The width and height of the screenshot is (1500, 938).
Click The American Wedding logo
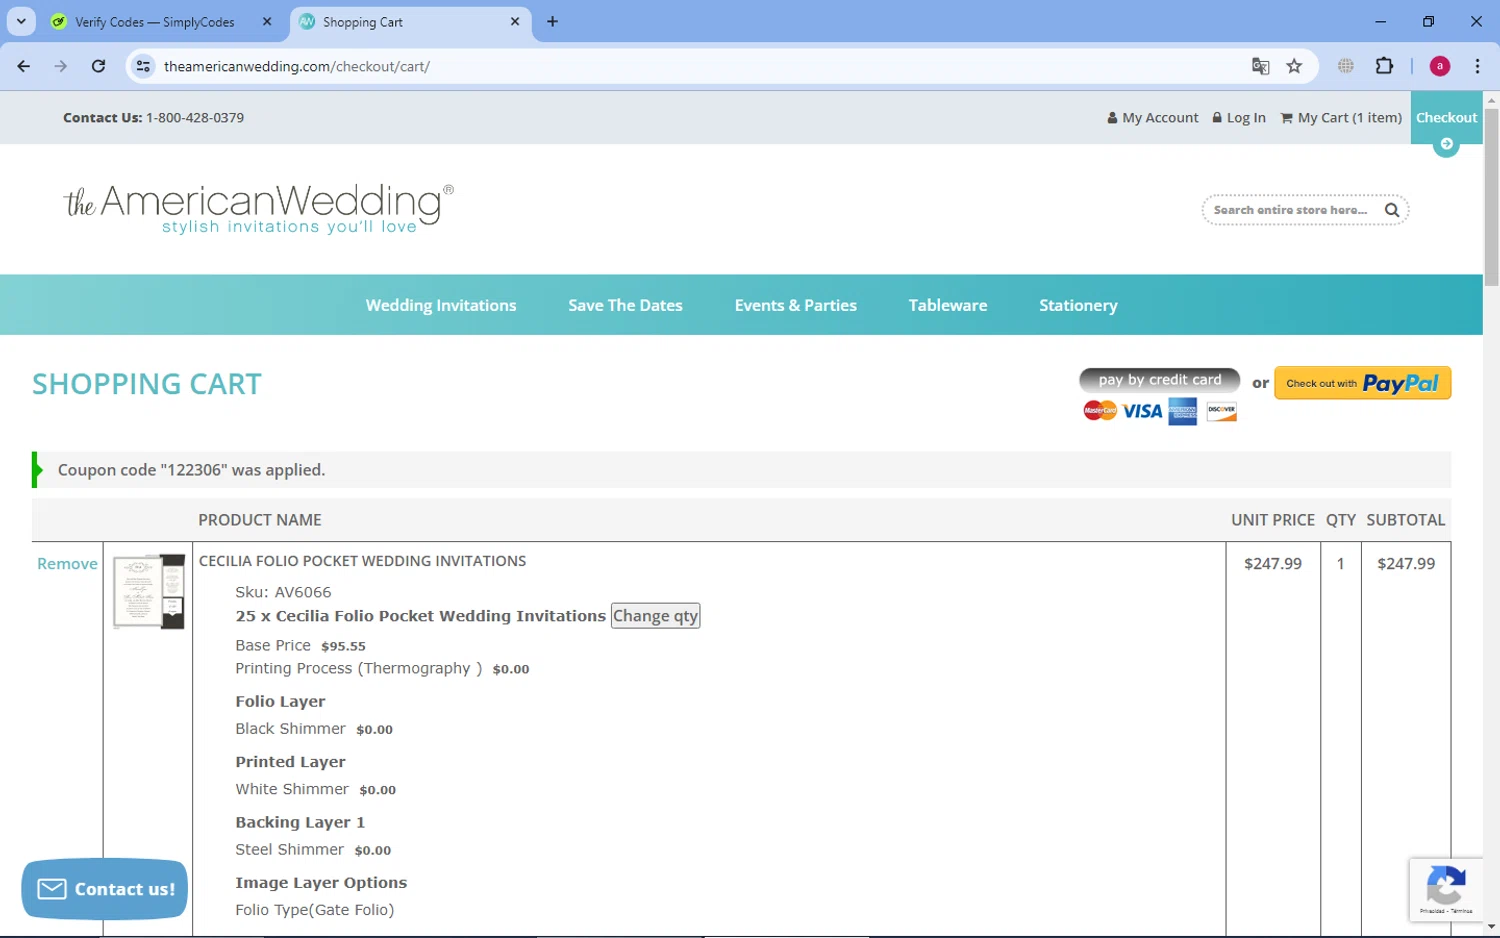258,208
